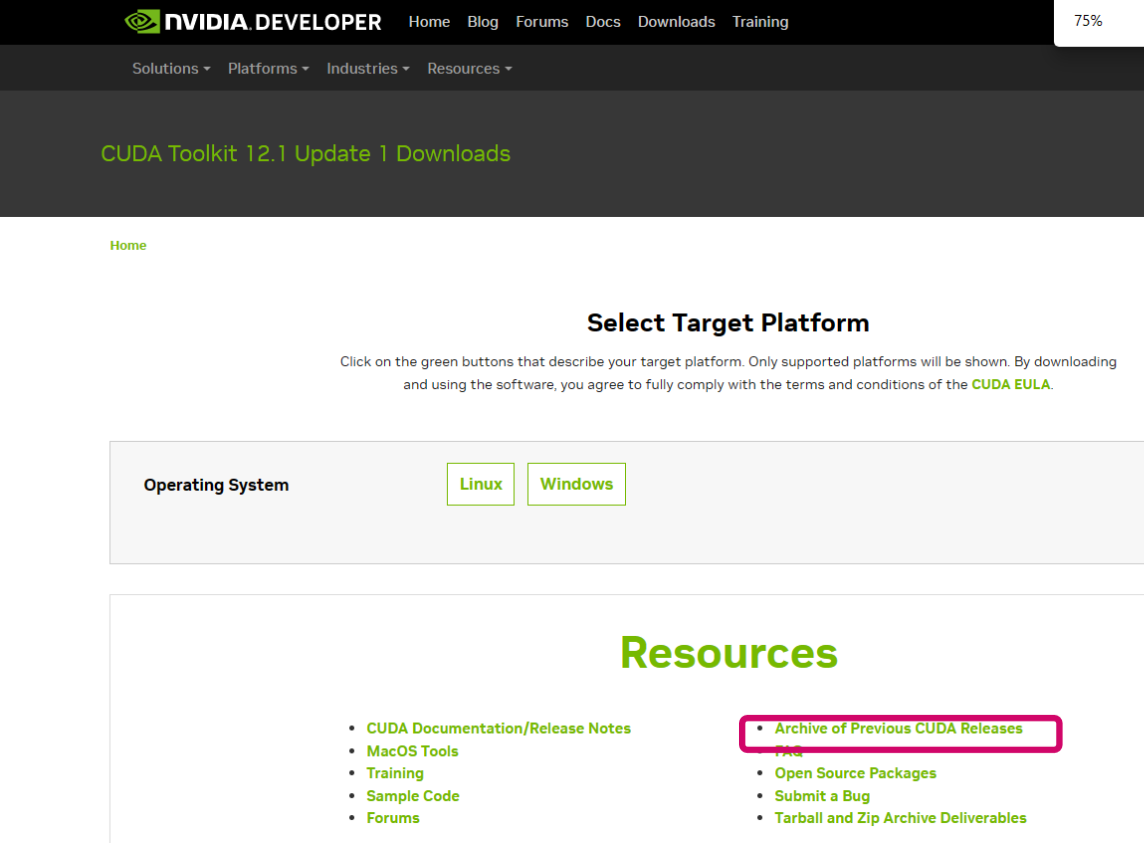Choose Windows as operating system
This screenshot has width=1147, height=846.
pos(576,484)
